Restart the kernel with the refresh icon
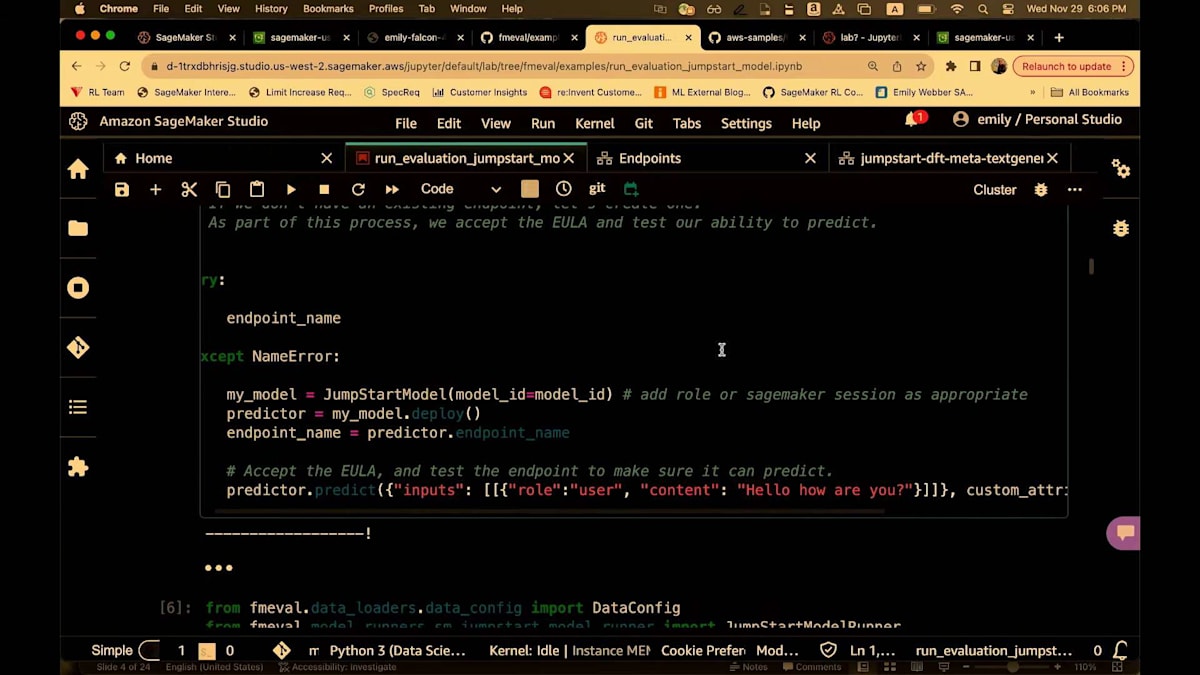This screenshot has height=675, width=1200. point(358,189)
